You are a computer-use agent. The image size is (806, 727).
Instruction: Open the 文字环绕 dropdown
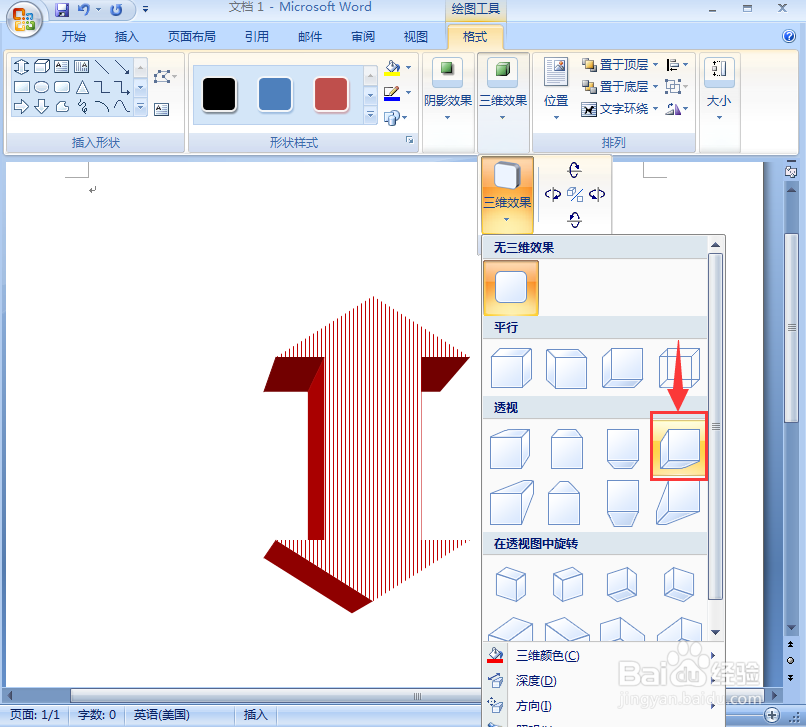click(620, 108)
